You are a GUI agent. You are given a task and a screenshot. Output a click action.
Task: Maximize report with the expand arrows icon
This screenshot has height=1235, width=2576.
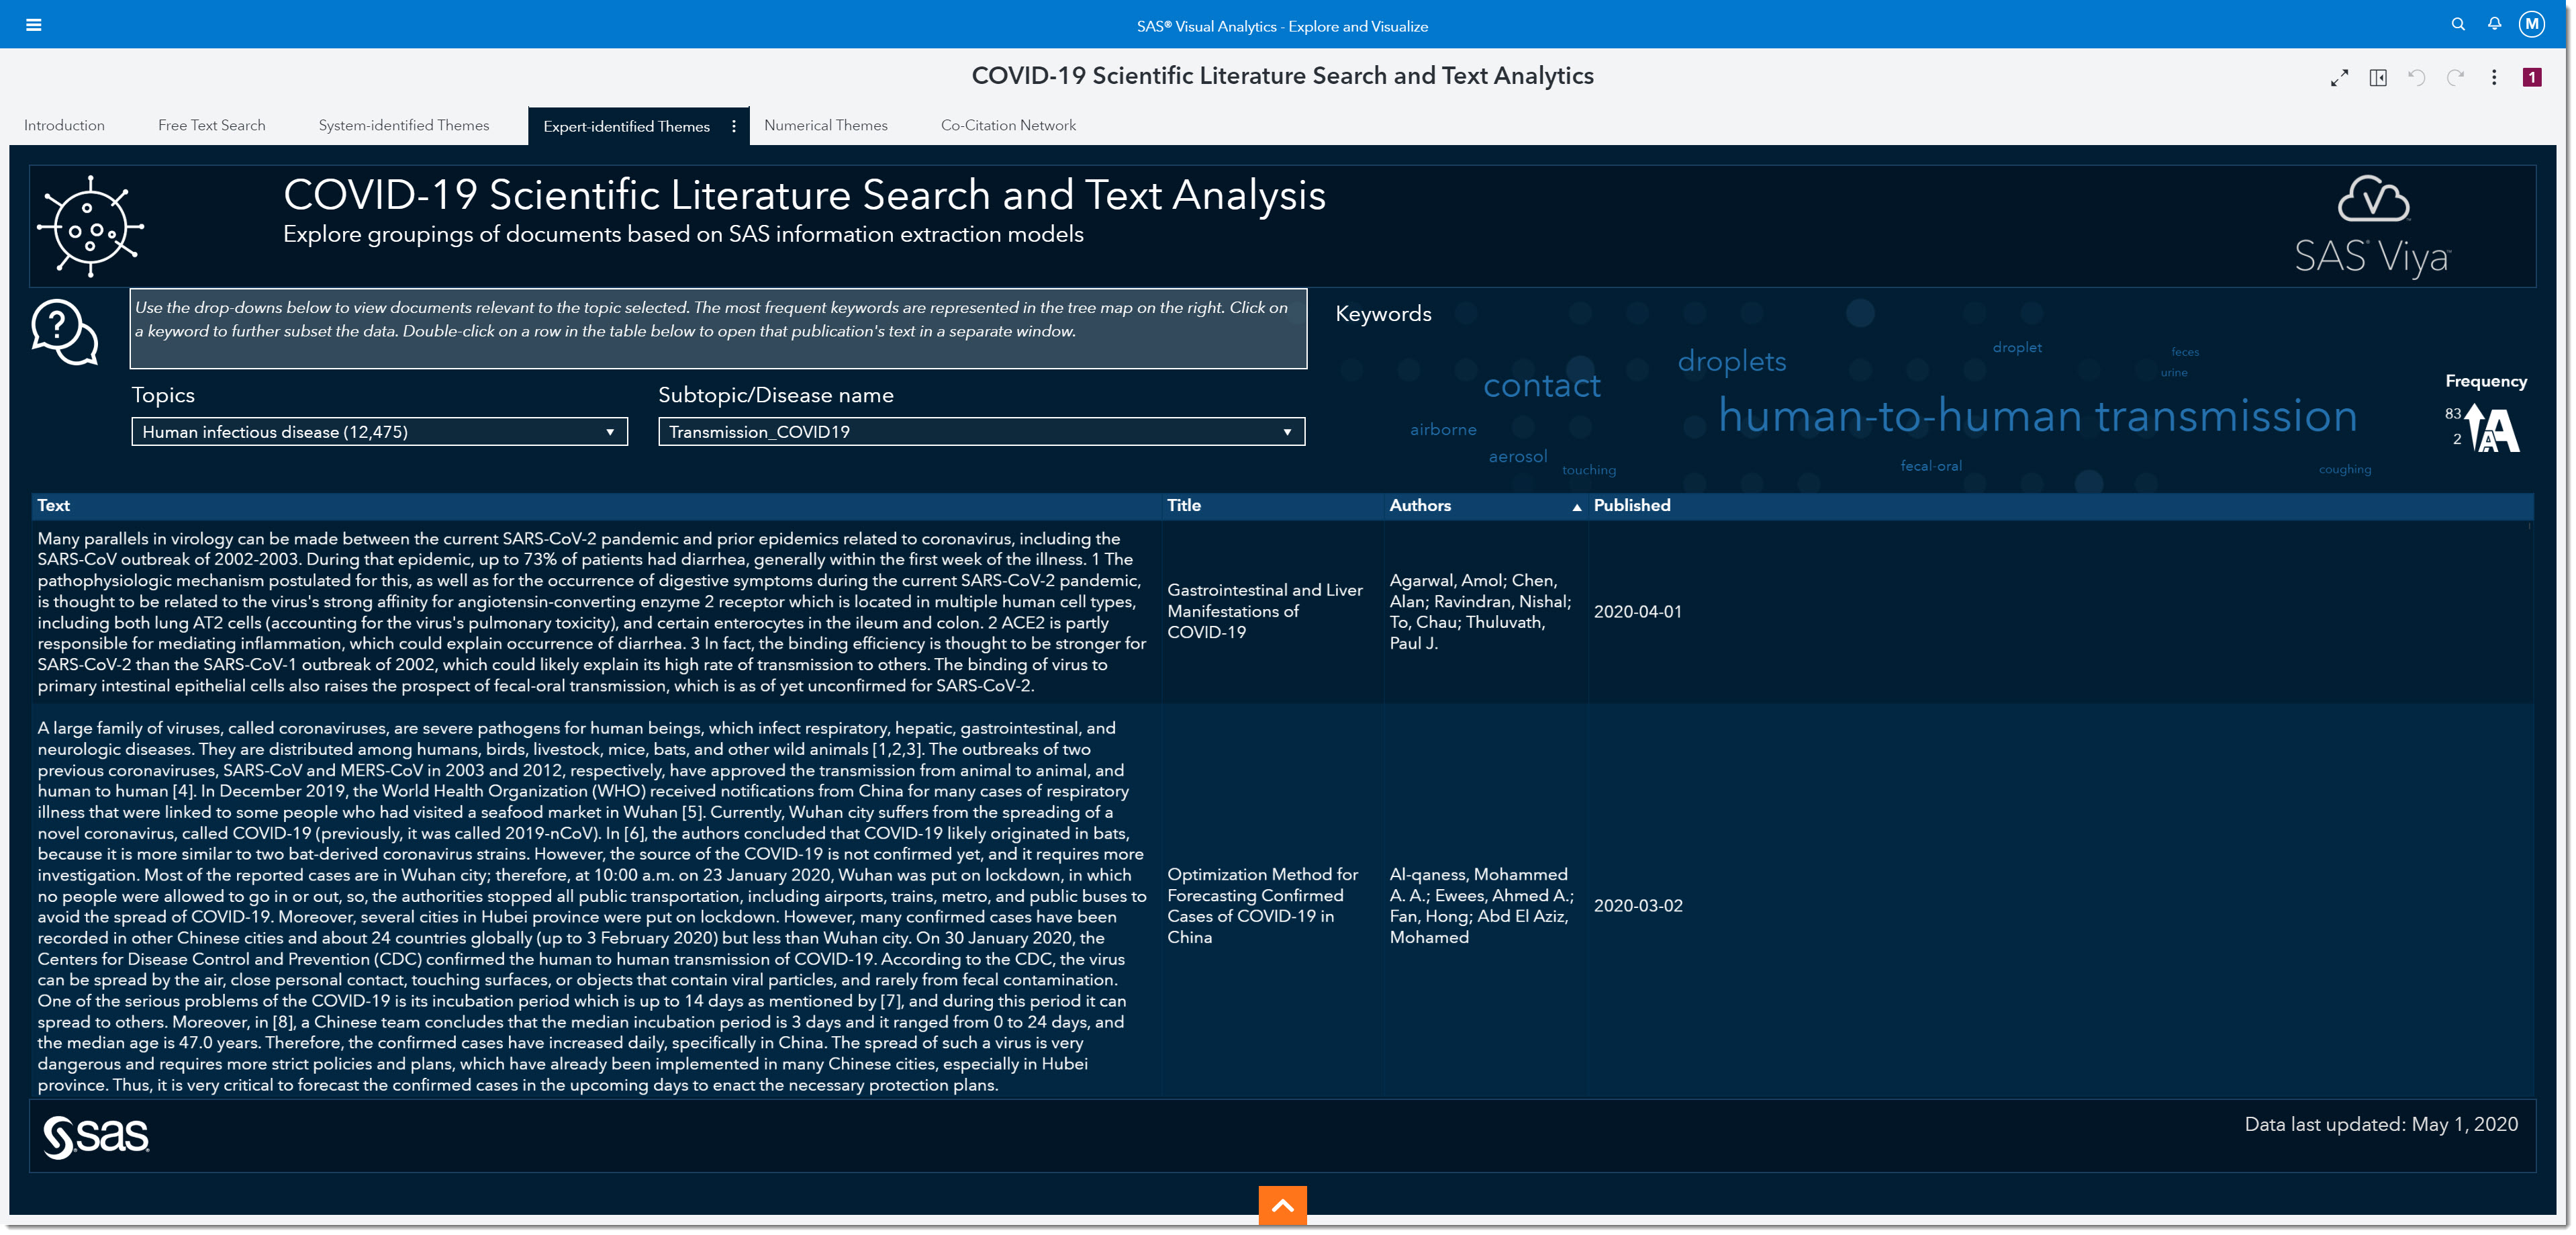pyautogui.click(x=2339, y=78)
